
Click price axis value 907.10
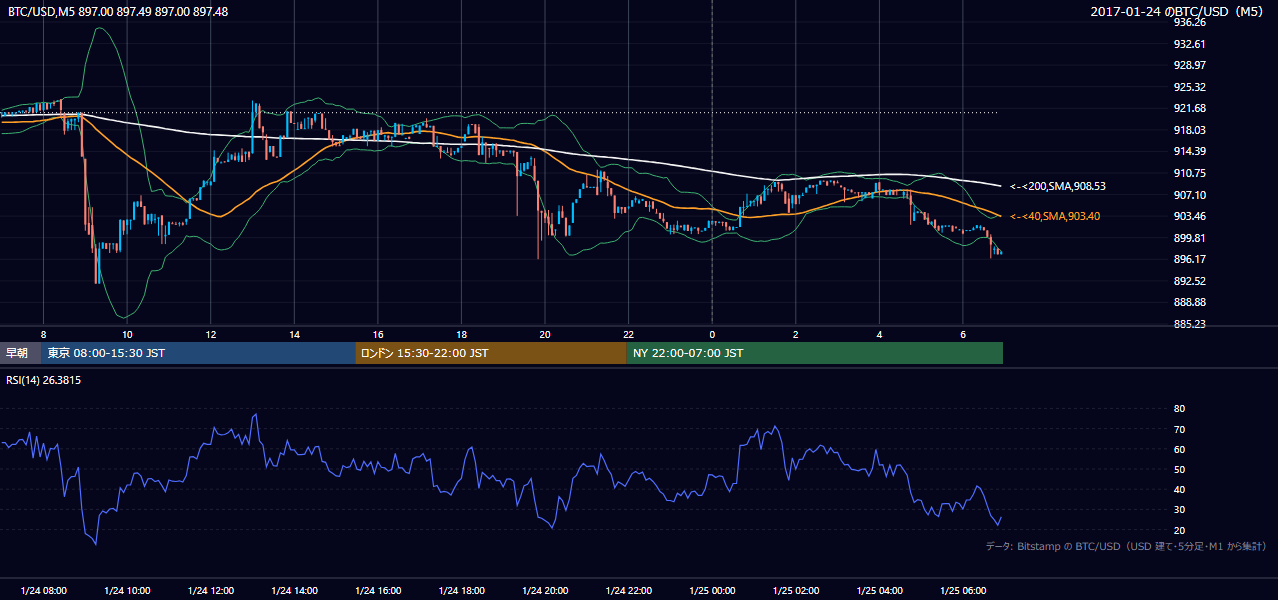pos(1189,195)
